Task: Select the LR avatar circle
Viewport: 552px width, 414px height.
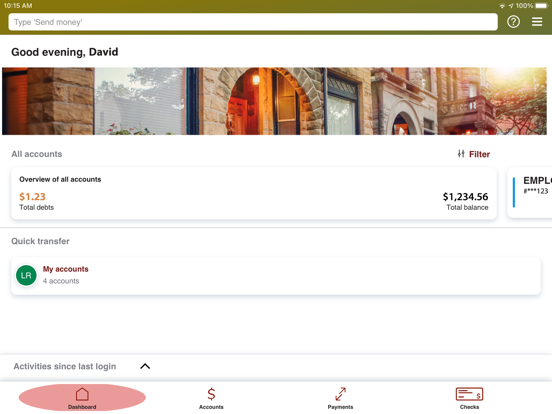Action: (x=26, y=275)
